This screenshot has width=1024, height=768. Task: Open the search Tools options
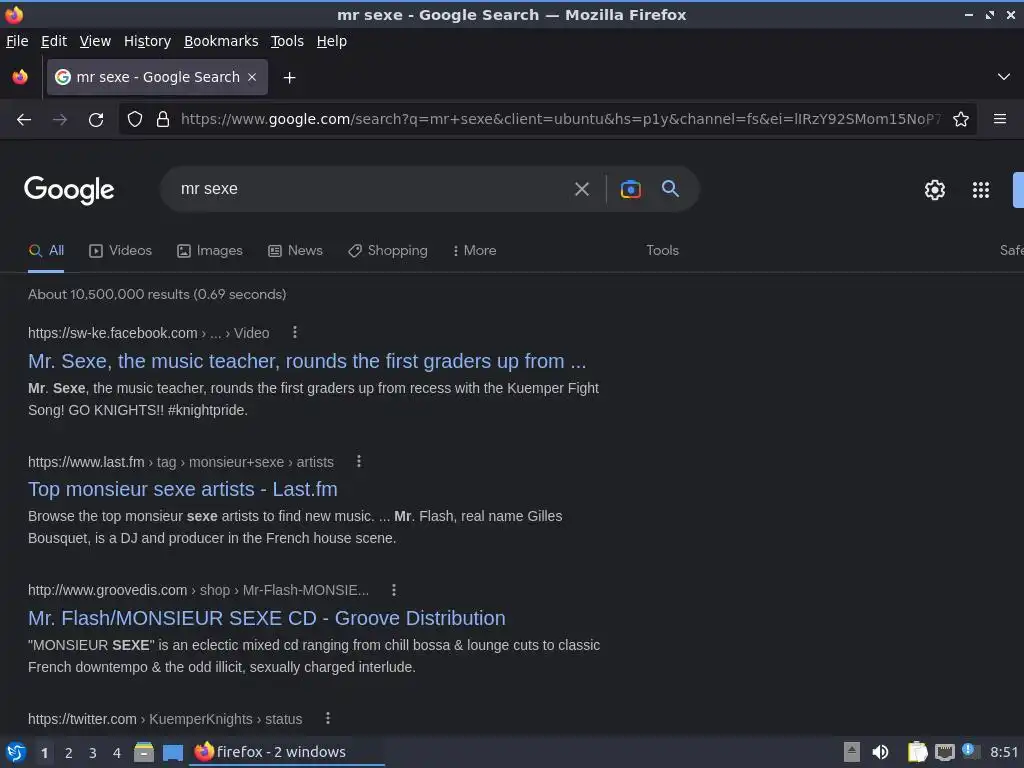[662, 251]
